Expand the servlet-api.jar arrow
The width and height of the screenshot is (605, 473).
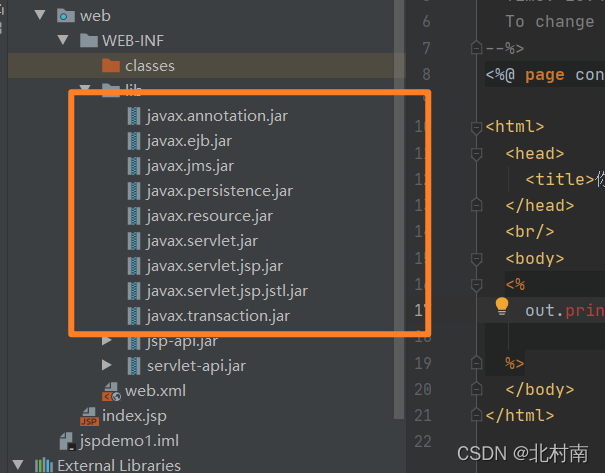click(106, 365)
